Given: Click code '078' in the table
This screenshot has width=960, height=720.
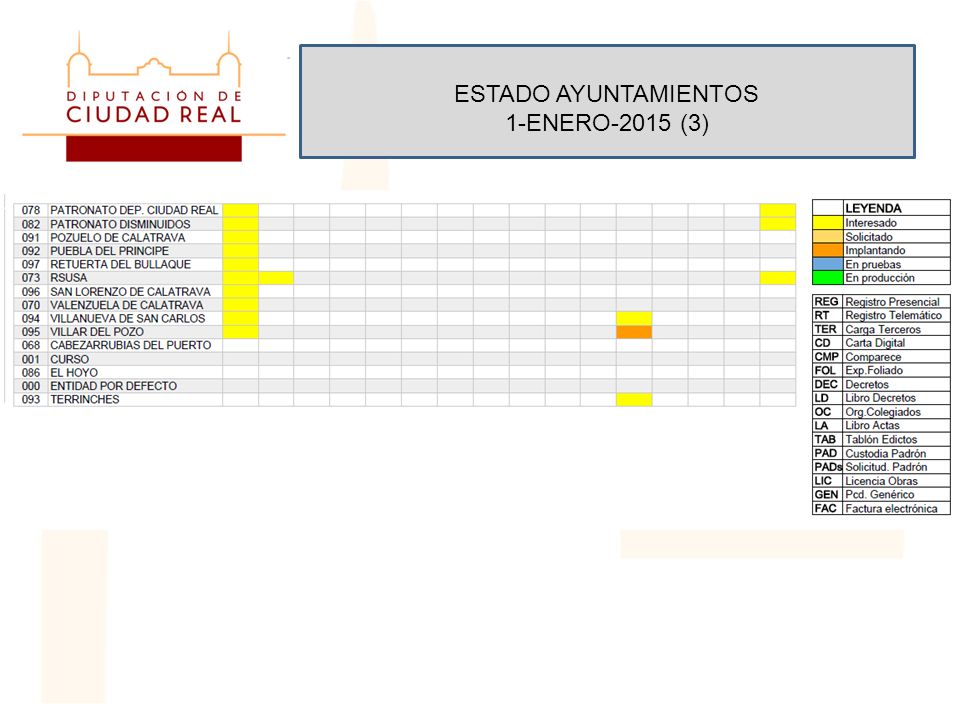Looking at the screenshot, I should (31, 210).
